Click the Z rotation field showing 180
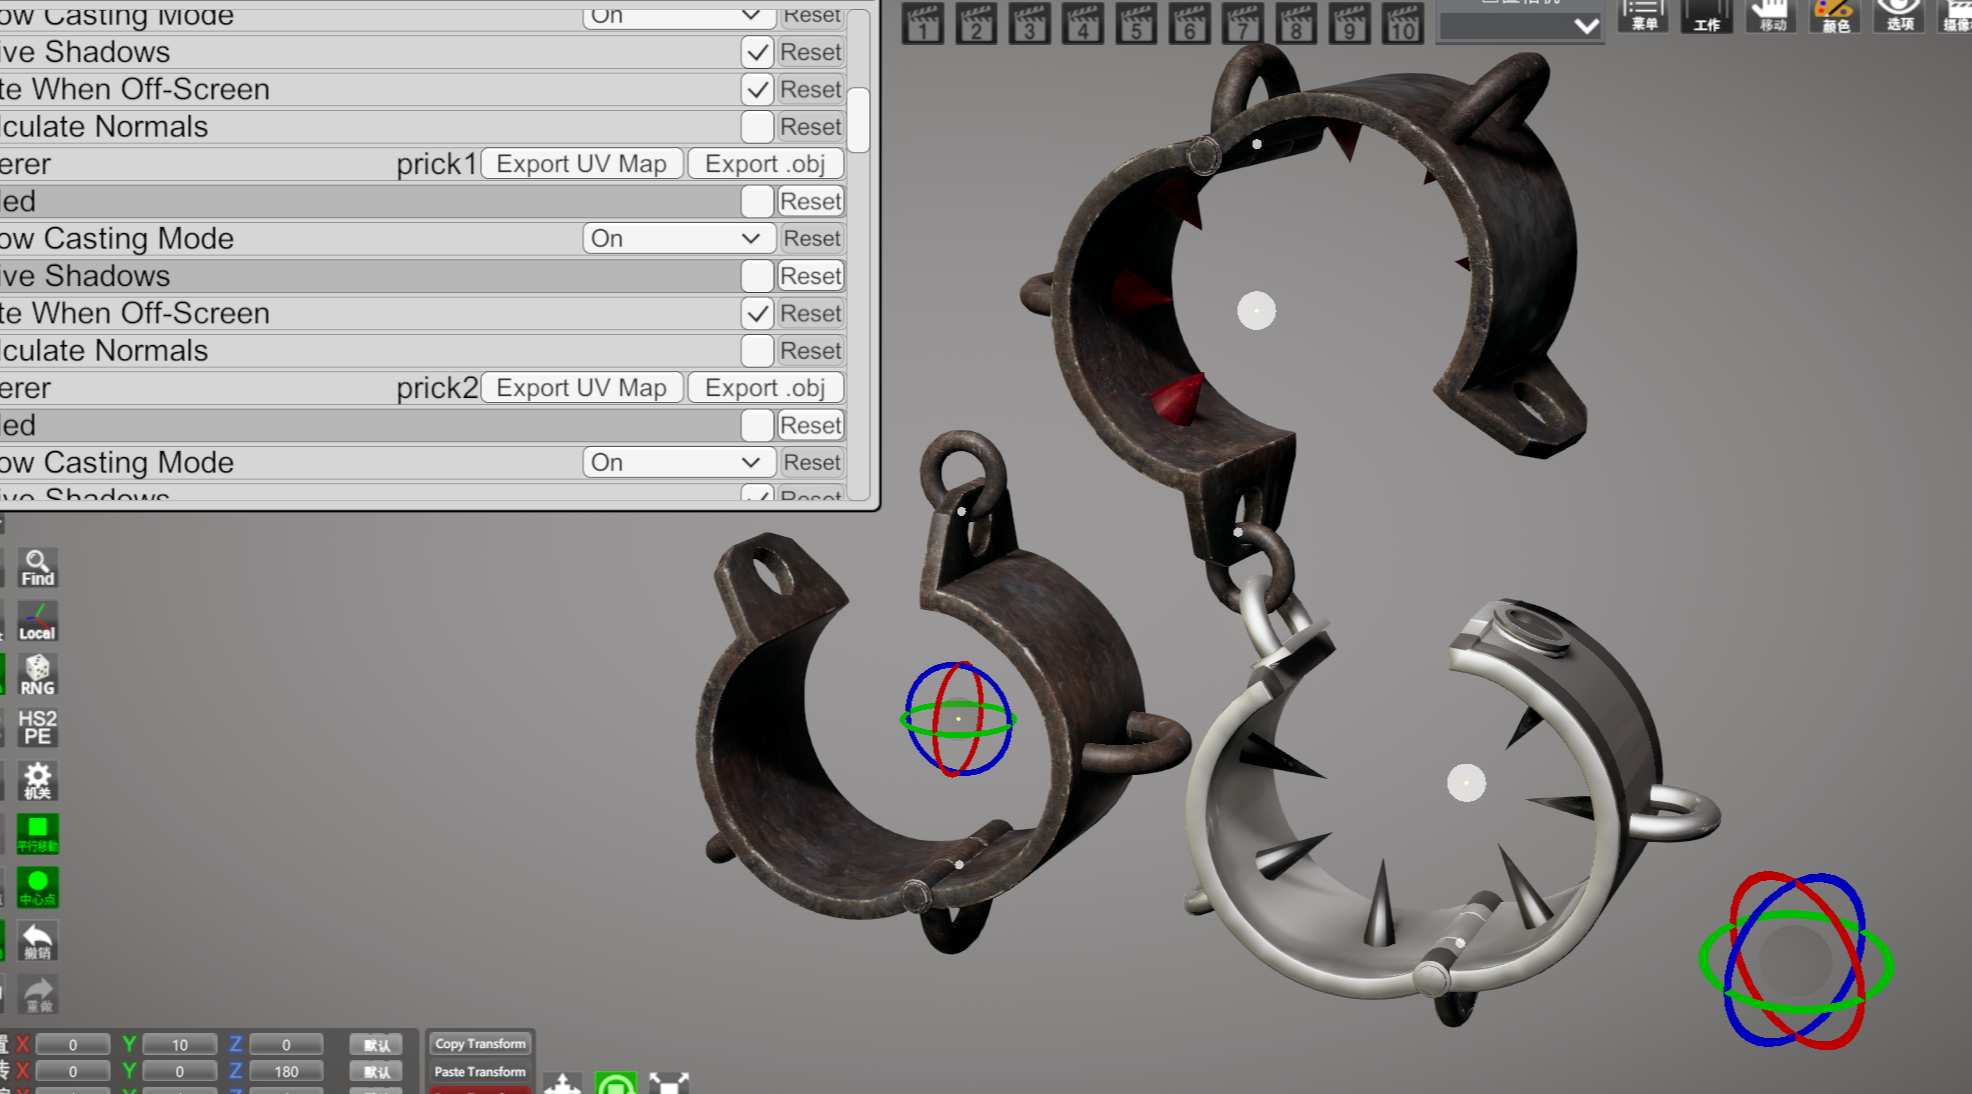This screenshot has height=1094, width=1972. point(286,1071)
